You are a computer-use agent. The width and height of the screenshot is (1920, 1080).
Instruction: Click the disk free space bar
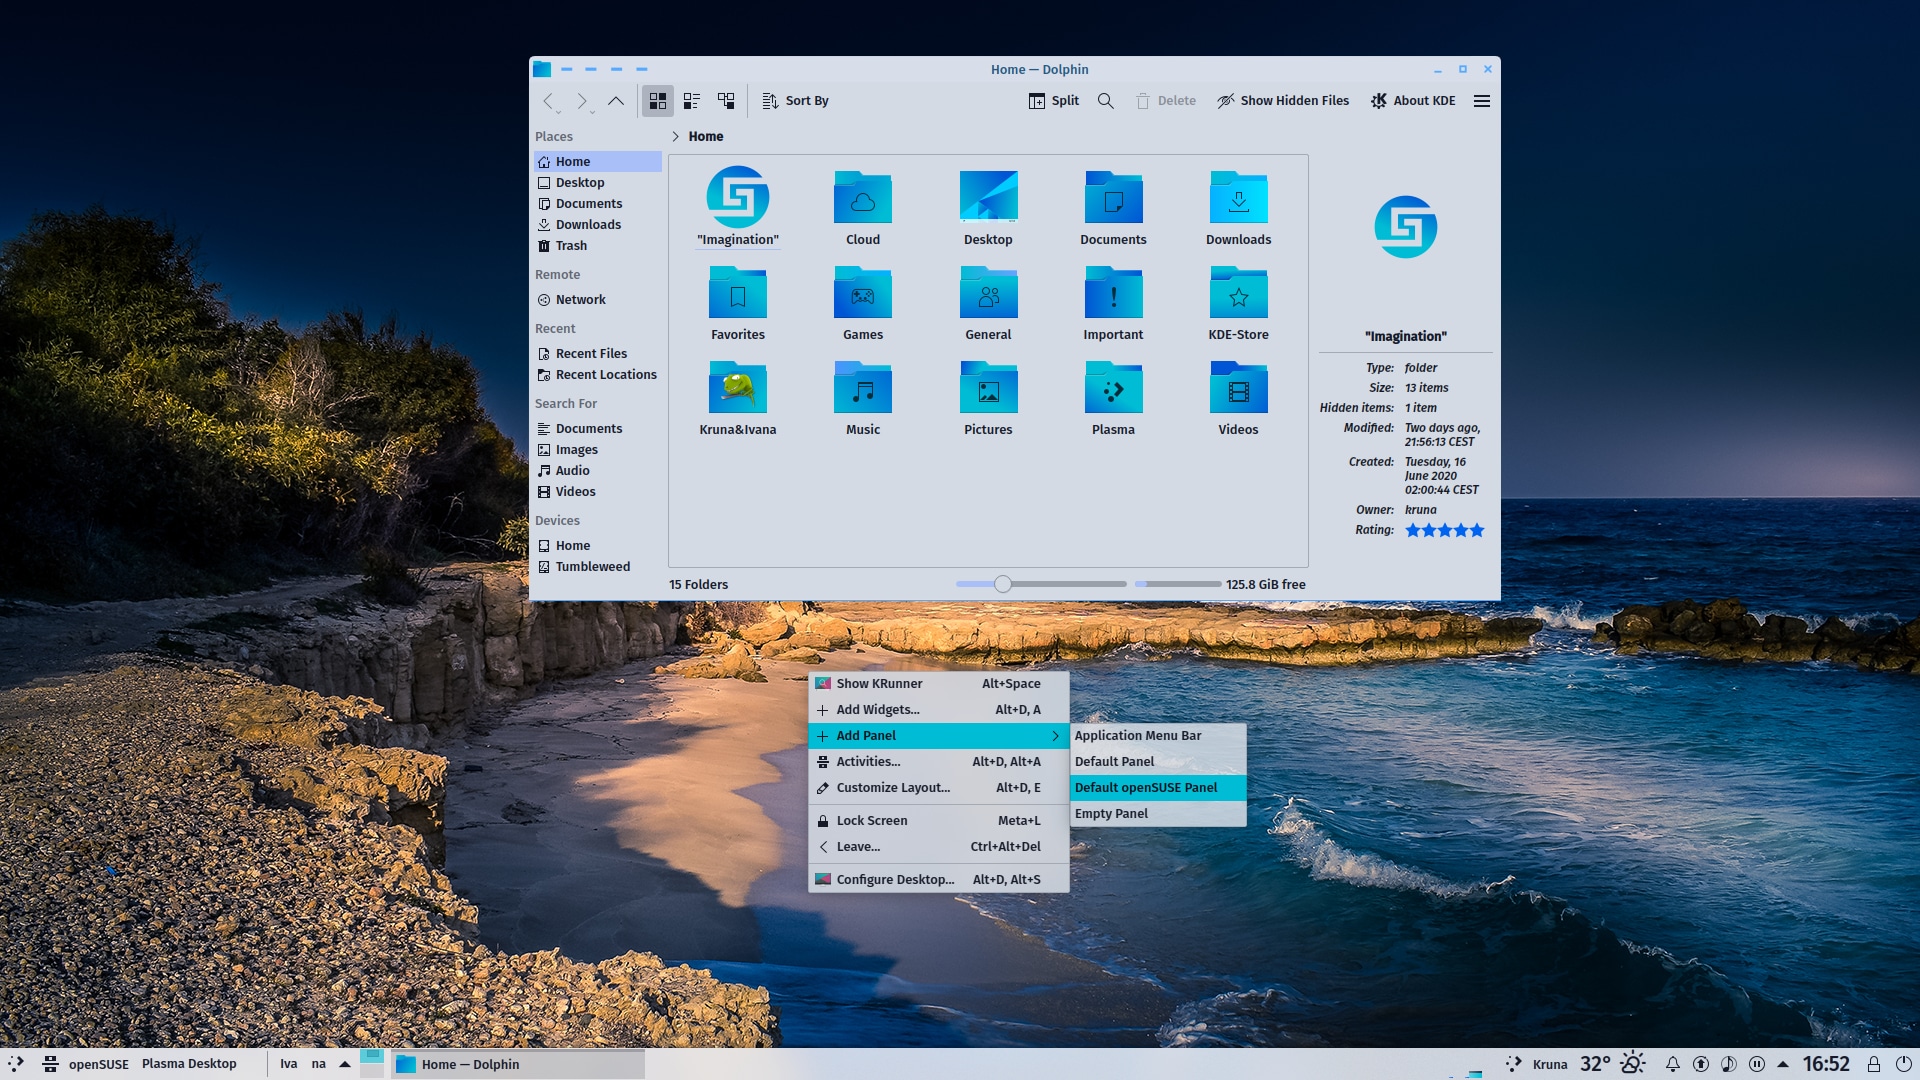(x=1178, y=584)
